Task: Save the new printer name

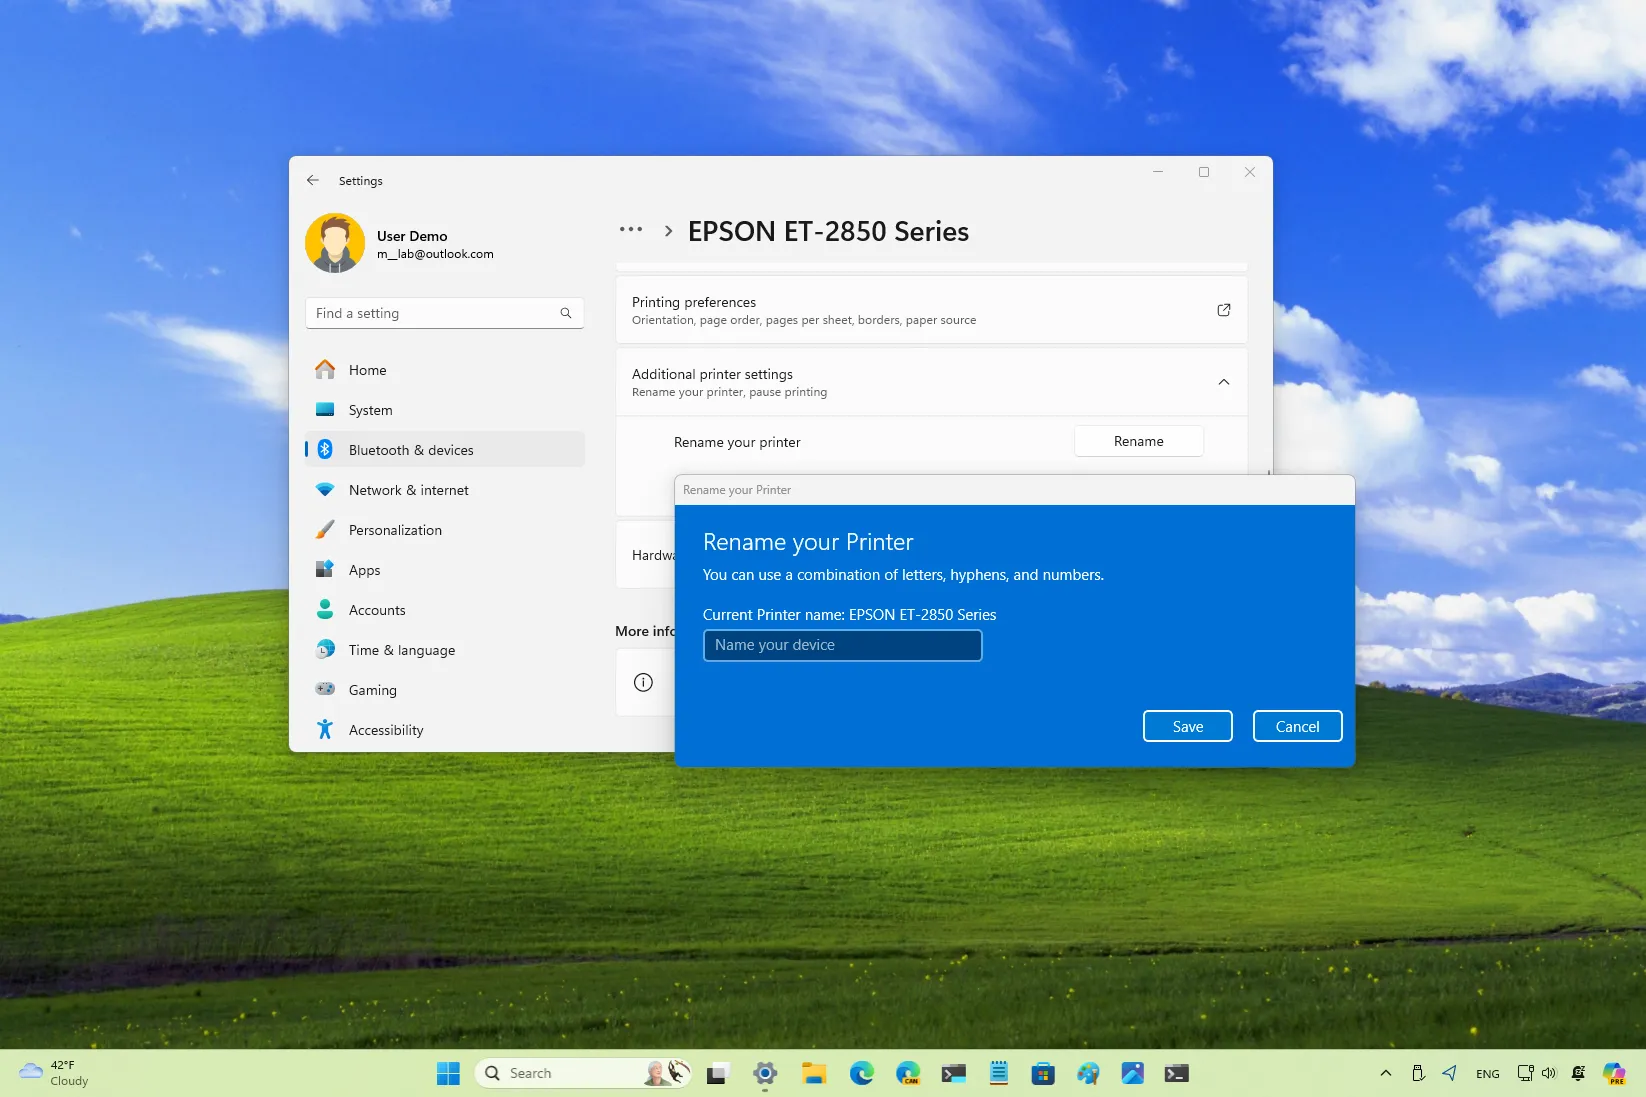Action: point(1187,726)
